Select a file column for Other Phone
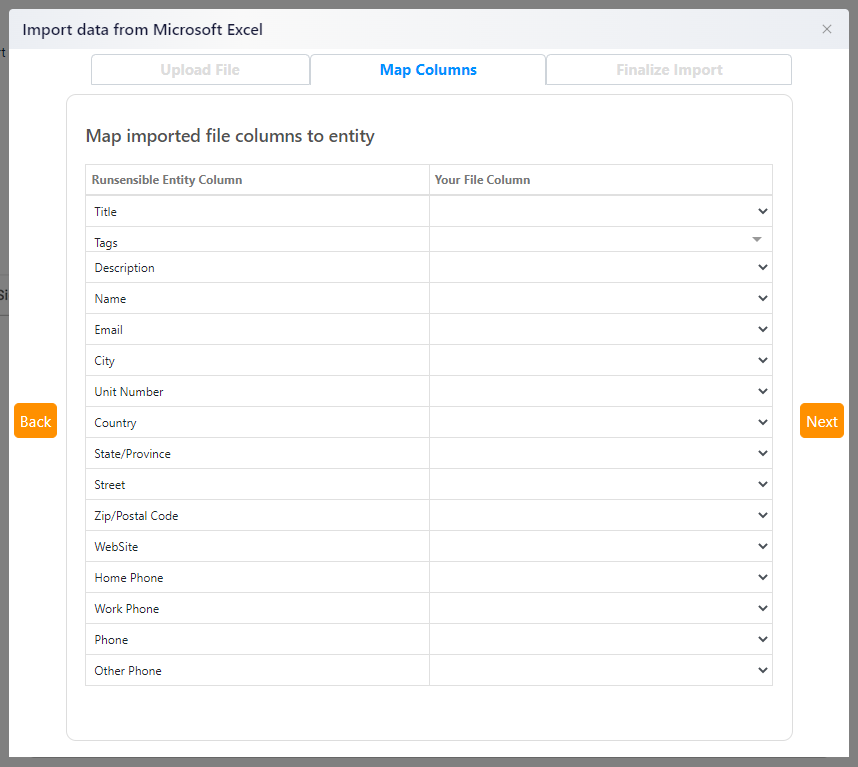Screen dimensions: 858x767 (601, 670)
